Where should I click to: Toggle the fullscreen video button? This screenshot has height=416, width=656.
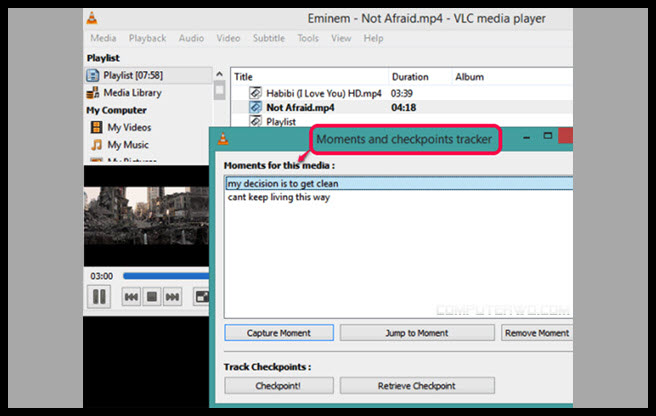(x=202, y=296)
